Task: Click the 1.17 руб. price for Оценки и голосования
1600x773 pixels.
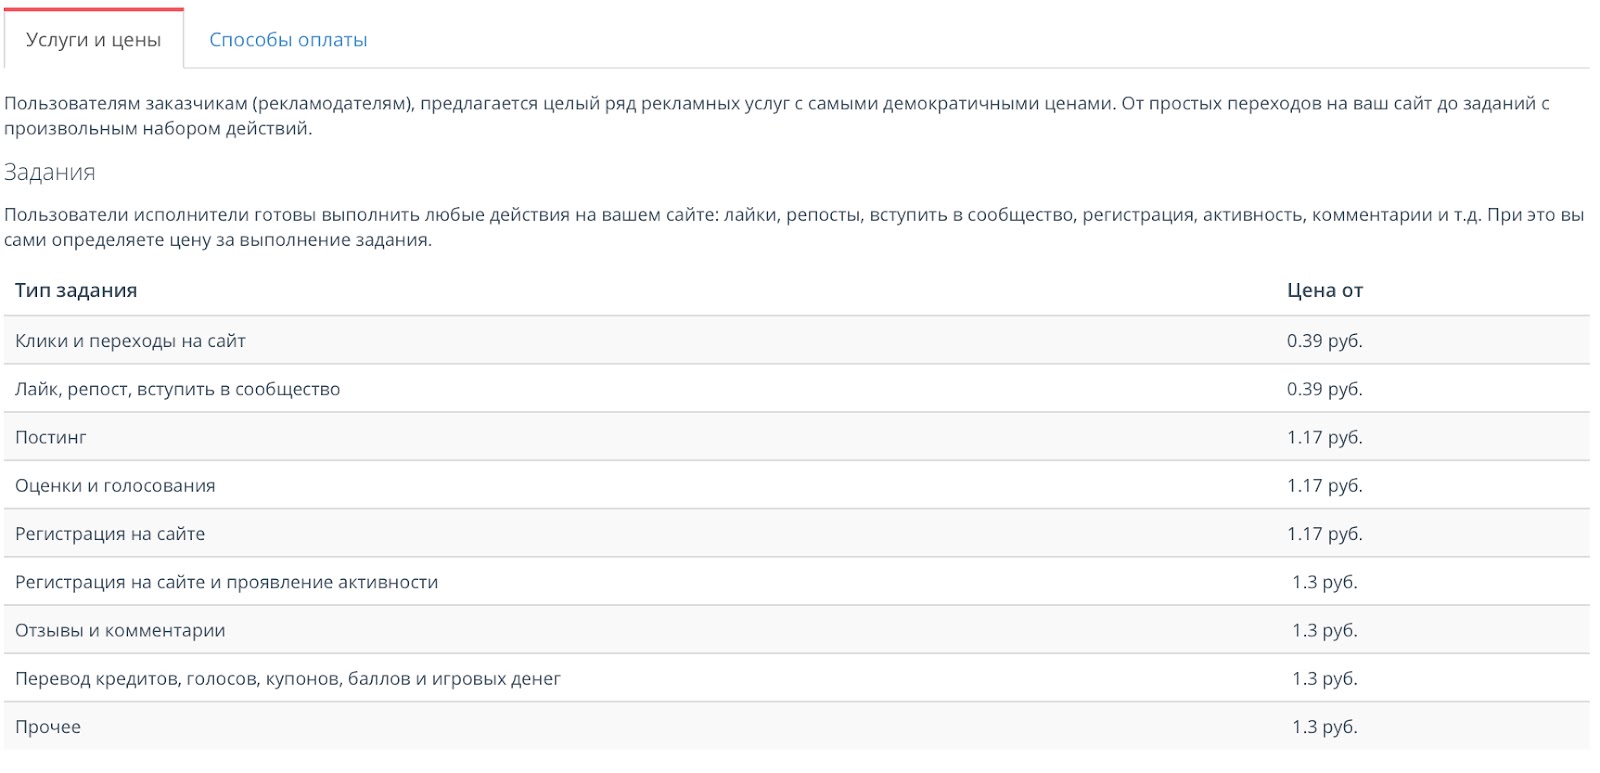Action: (x=1324, y=485)
